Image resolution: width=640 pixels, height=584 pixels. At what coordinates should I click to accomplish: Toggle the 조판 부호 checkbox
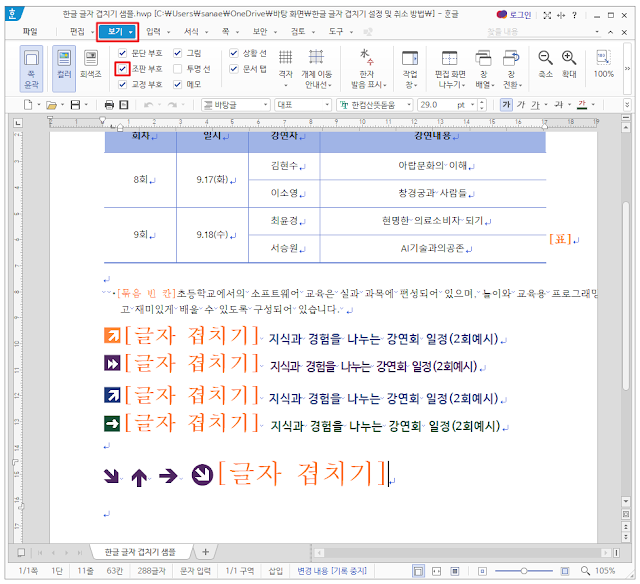122,69
